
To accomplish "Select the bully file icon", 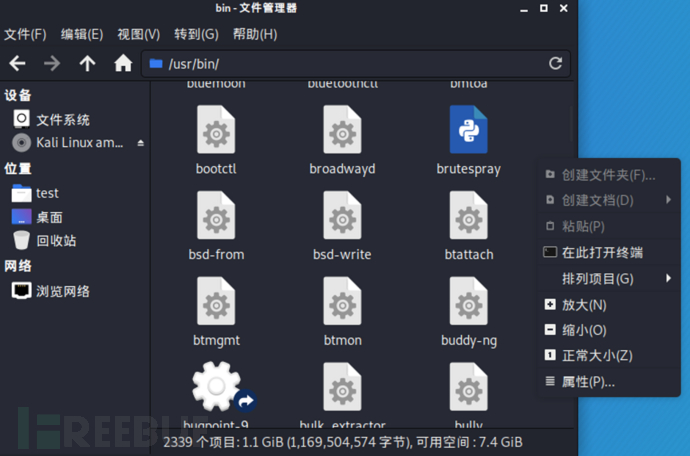I will pyautogui.click(x=469, y=387).
